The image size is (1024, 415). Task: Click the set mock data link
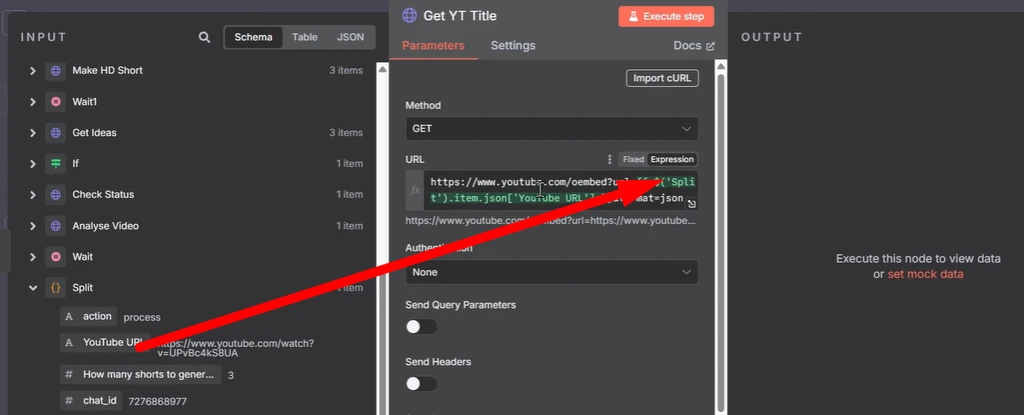(x=925, y=274)
